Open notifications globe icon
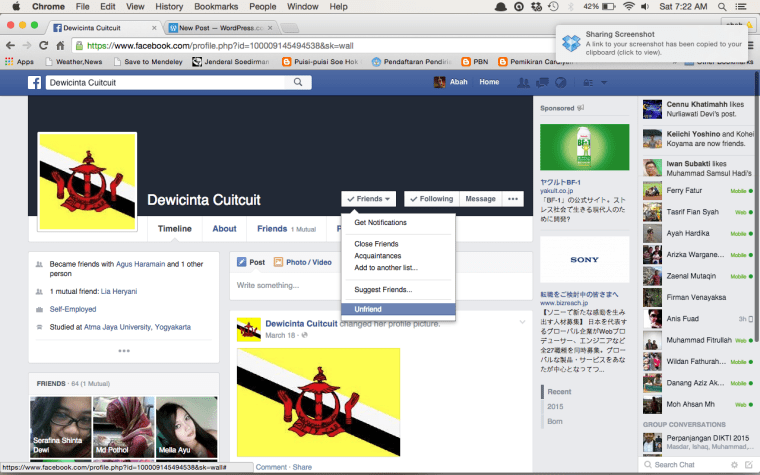This screenshot has width=760, height=475. tap(561, 82)
